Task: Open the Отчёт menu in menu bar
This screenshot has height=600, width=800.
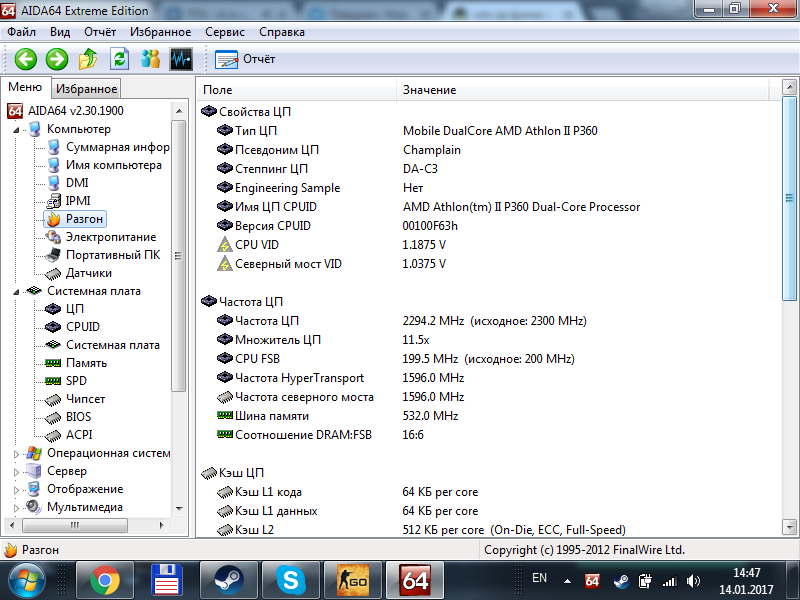Action: pos(100,32)
